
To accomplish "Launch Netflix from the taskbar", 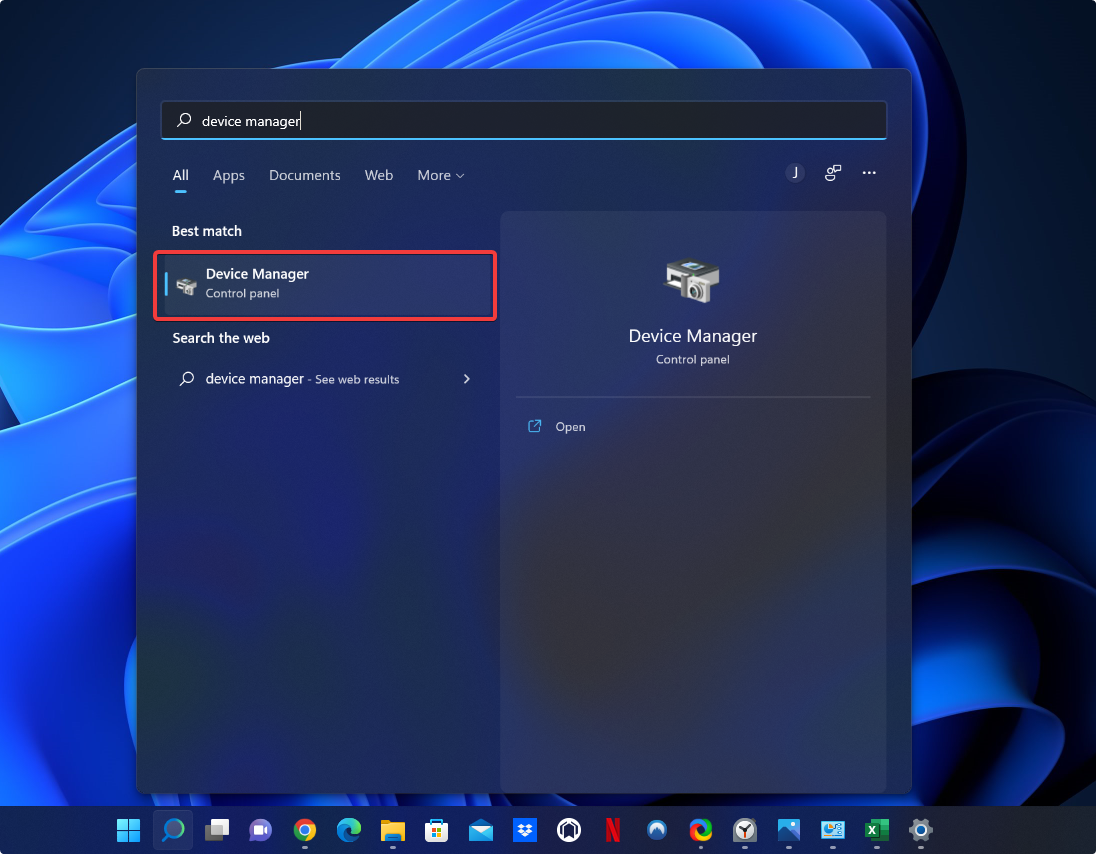I will pos(613,830).
